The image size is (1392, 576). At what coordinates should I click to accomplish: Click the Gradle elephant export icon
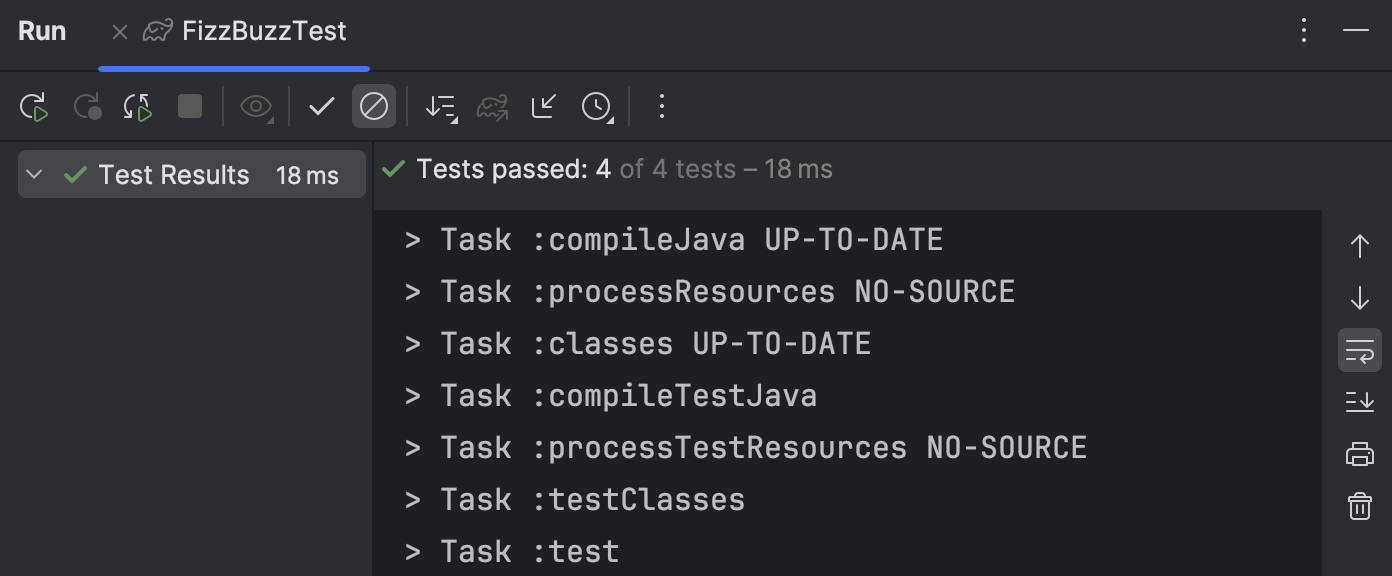[491, 106]
